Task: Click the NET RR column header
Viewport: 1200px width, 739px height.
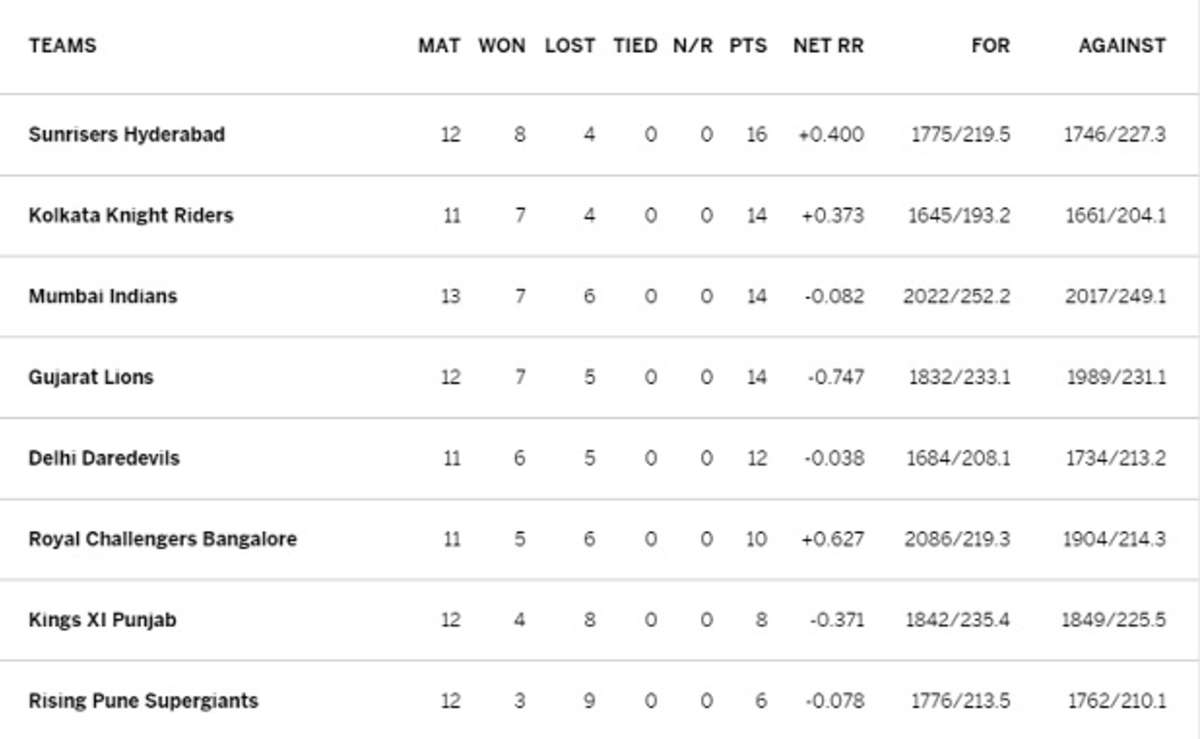Action: point(828,46)
